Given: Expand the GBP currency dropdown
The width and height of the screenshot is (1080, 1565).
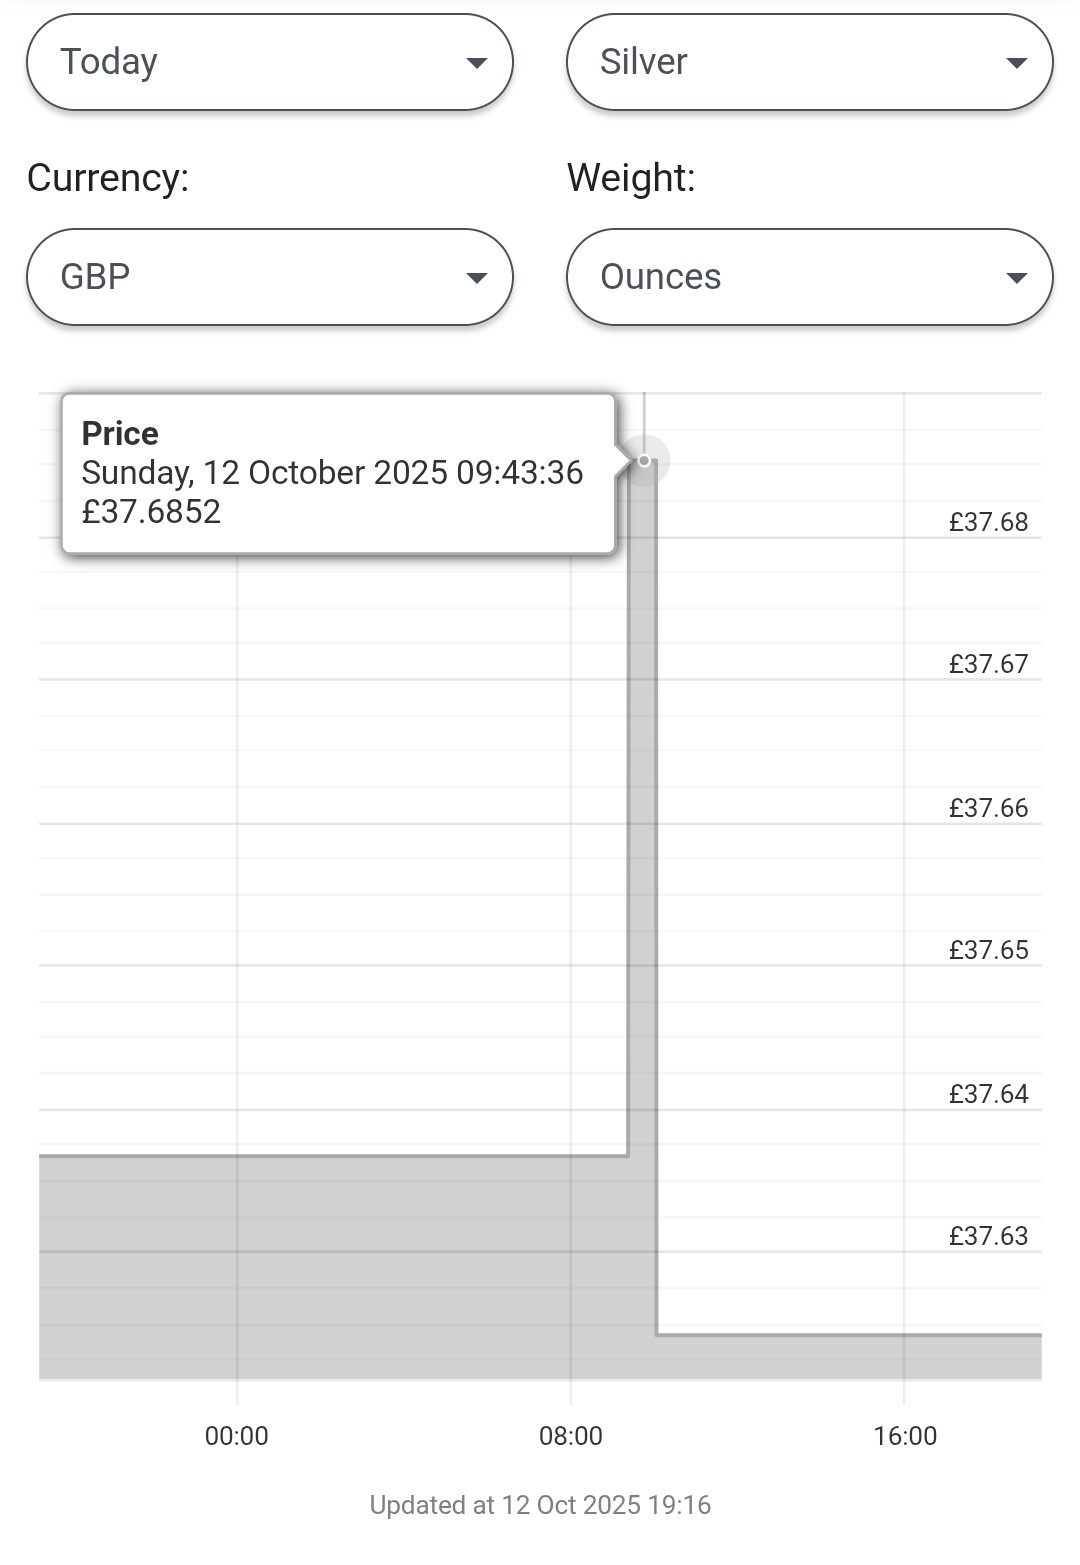Looking at the screenshot, I should pos(269,277).
